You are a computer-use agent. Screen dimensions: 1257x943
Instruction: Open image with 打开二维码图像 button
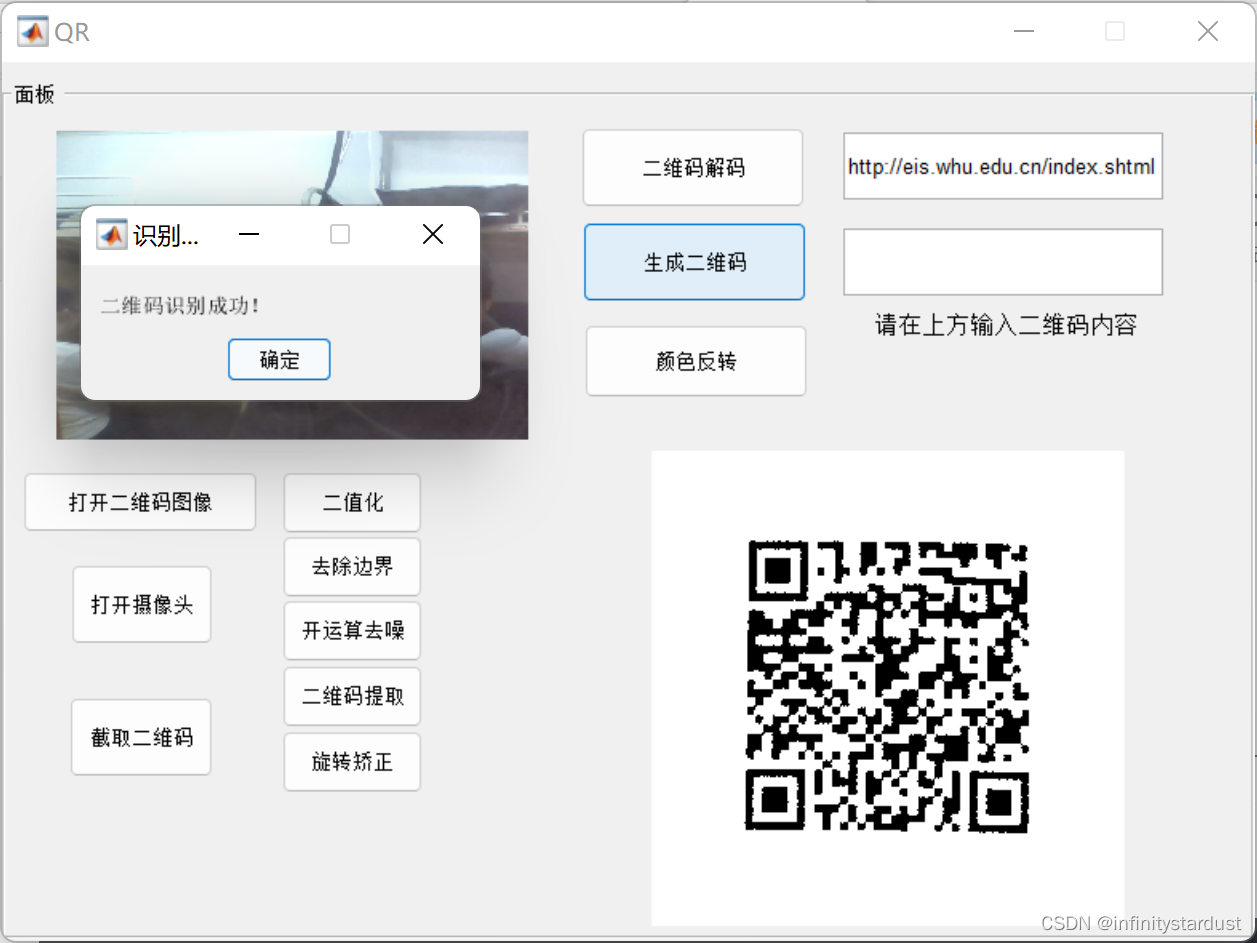pyautogui.click(x=140, y=502)
